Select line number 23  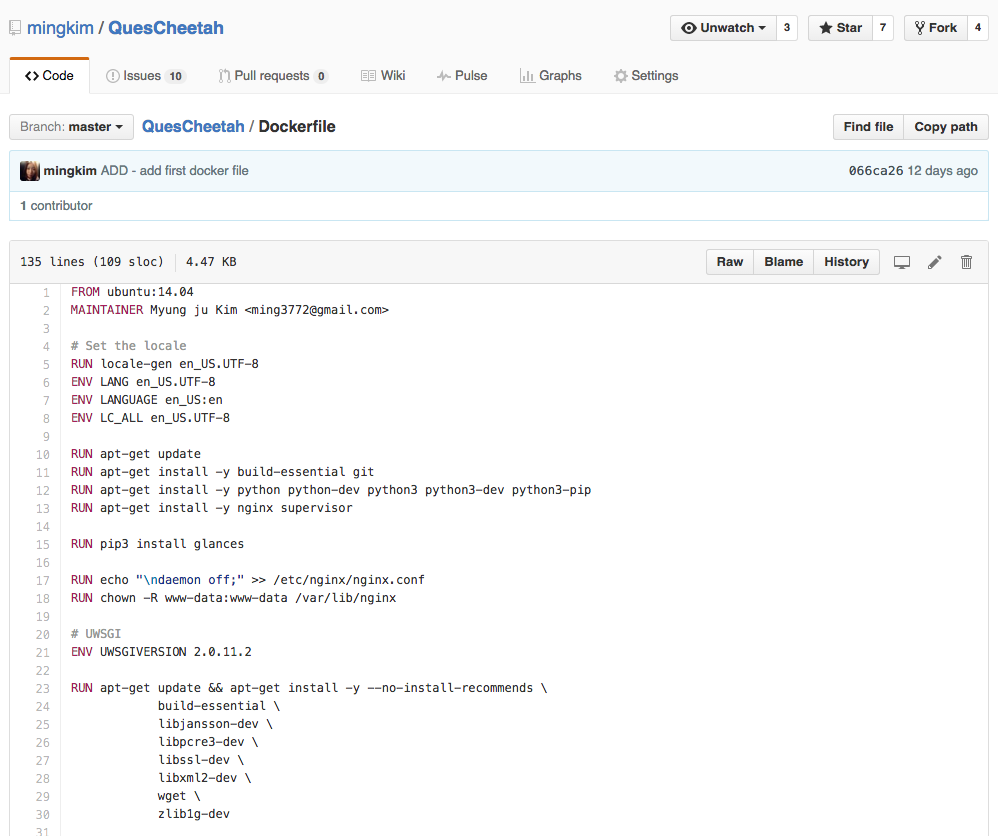(x=43, y=689)
